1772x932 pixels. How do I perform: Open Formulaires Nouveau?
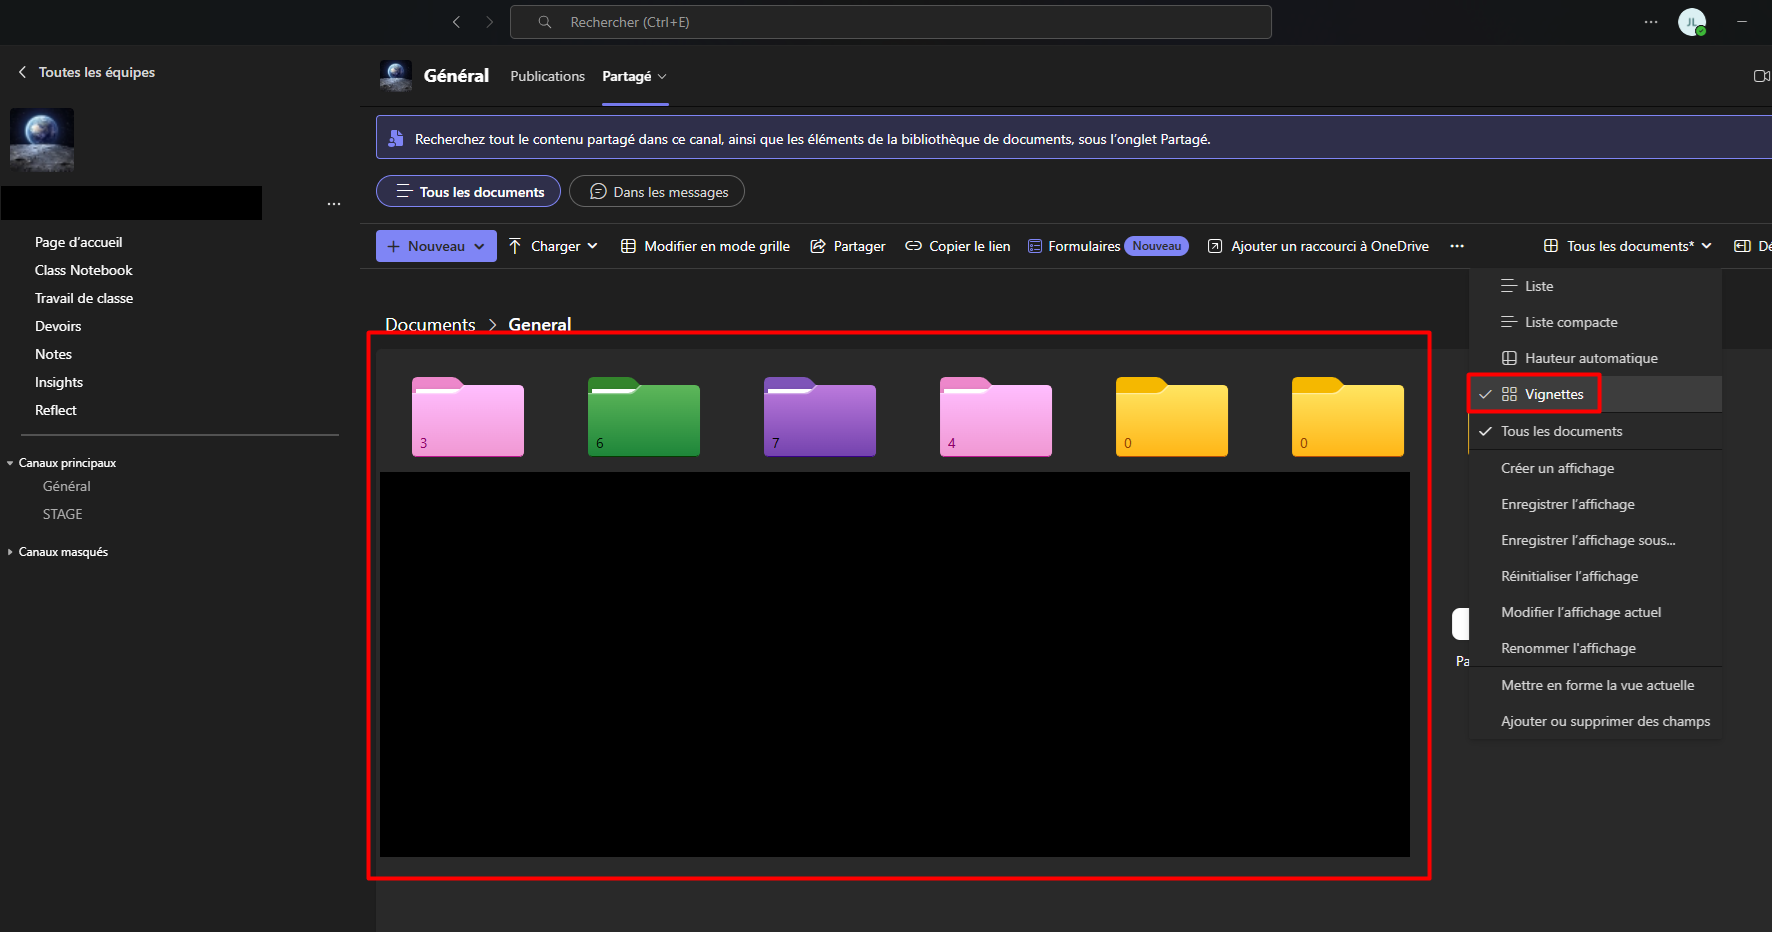tap(1108, 246)
